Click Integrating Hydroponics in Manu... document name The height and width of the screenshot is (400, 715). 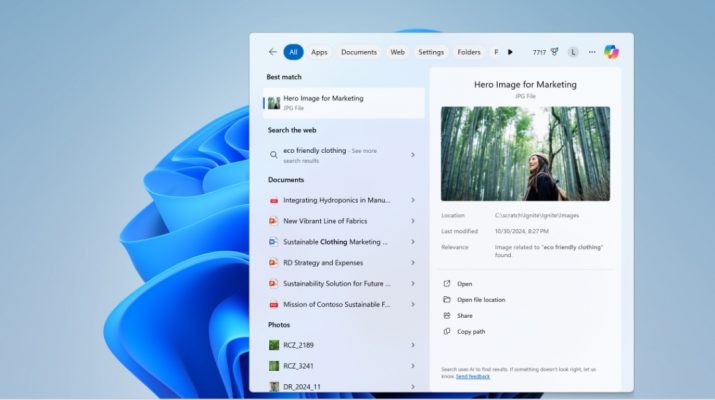(x=337, y=200)
